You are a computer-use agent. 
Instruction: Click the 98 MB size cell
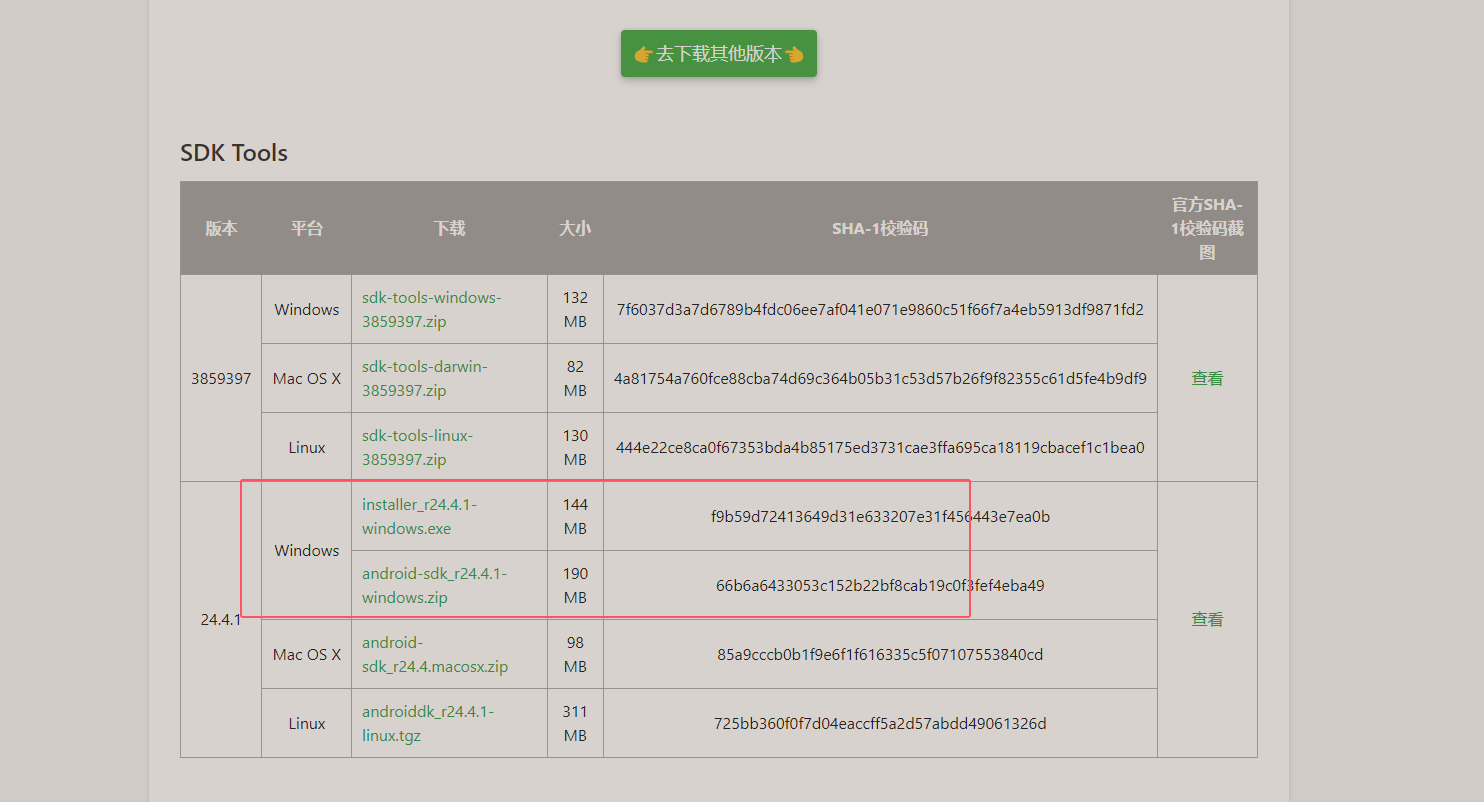[x=575, y=654]
